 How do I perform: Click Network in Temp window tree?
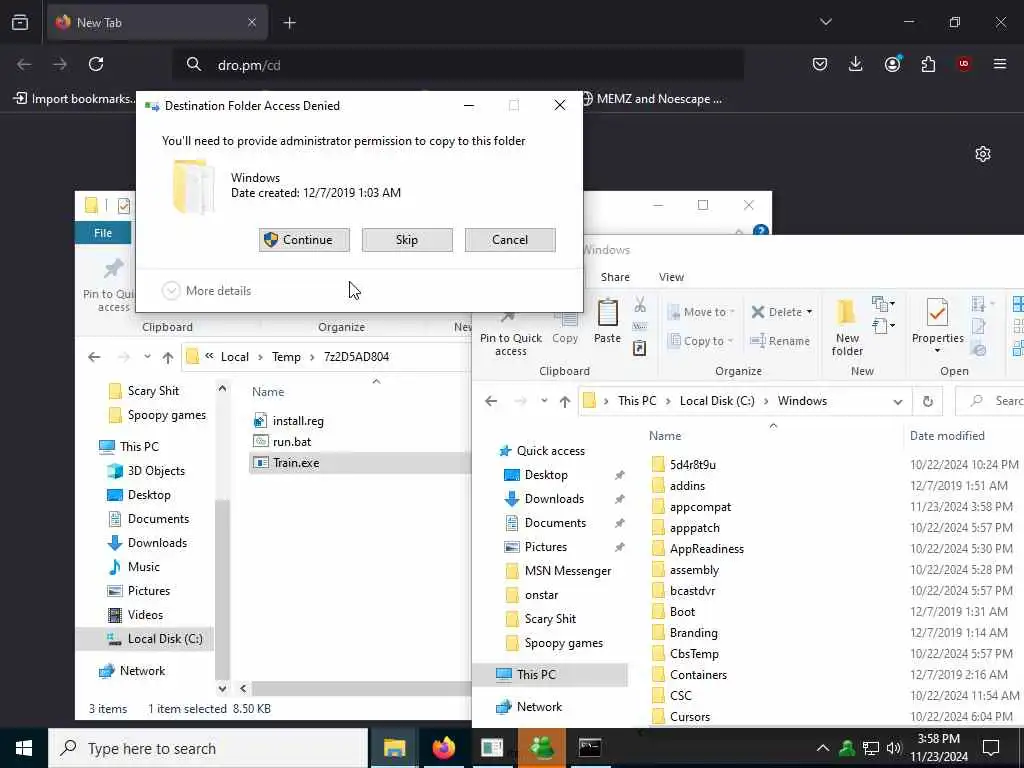click(132, 671)
